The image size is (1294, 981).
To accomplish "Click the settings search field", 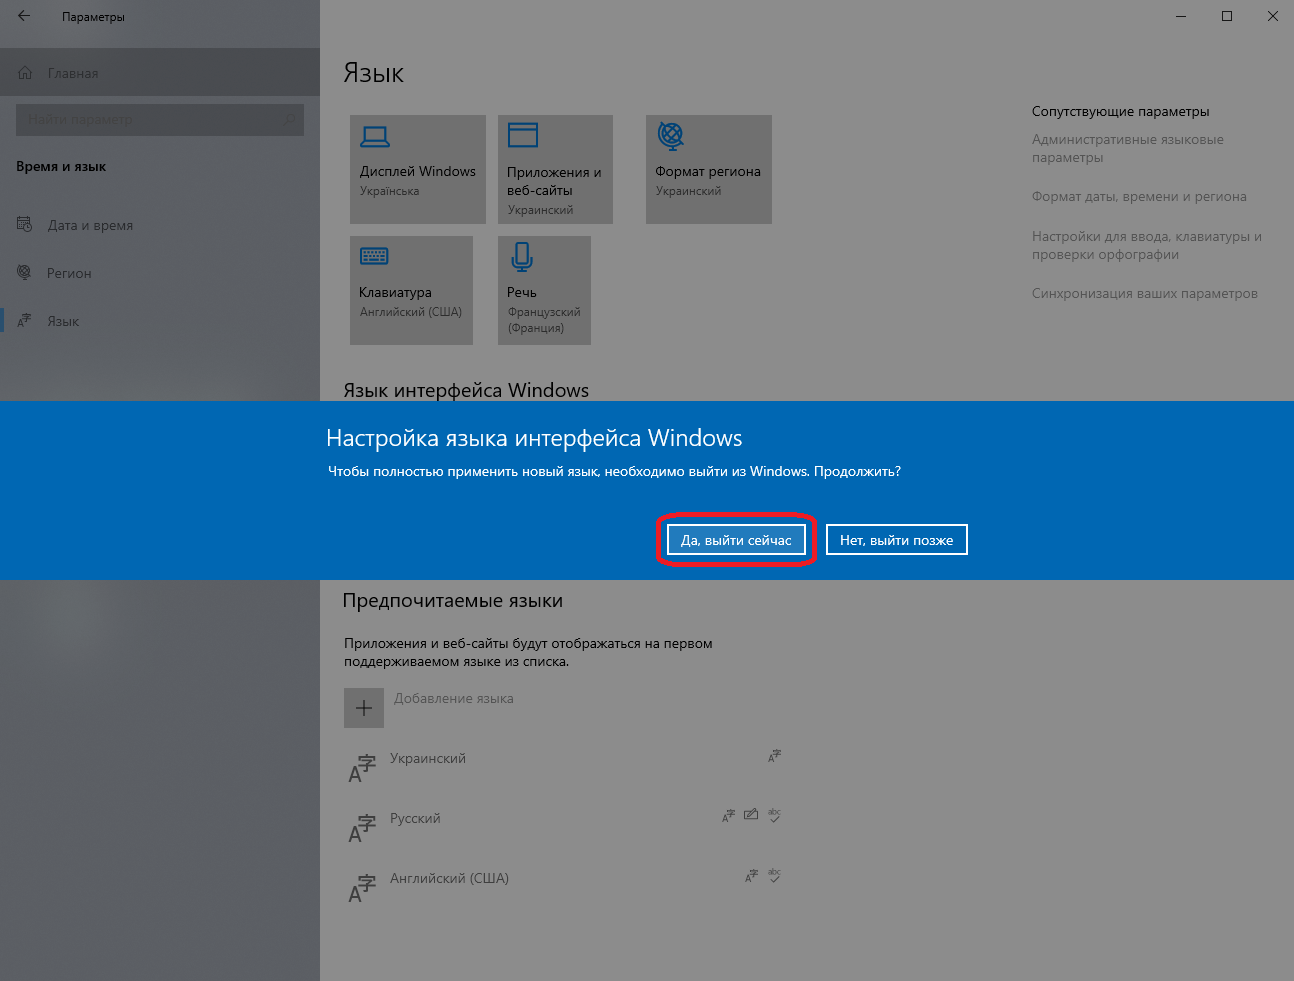I will [x=150, y=120].
